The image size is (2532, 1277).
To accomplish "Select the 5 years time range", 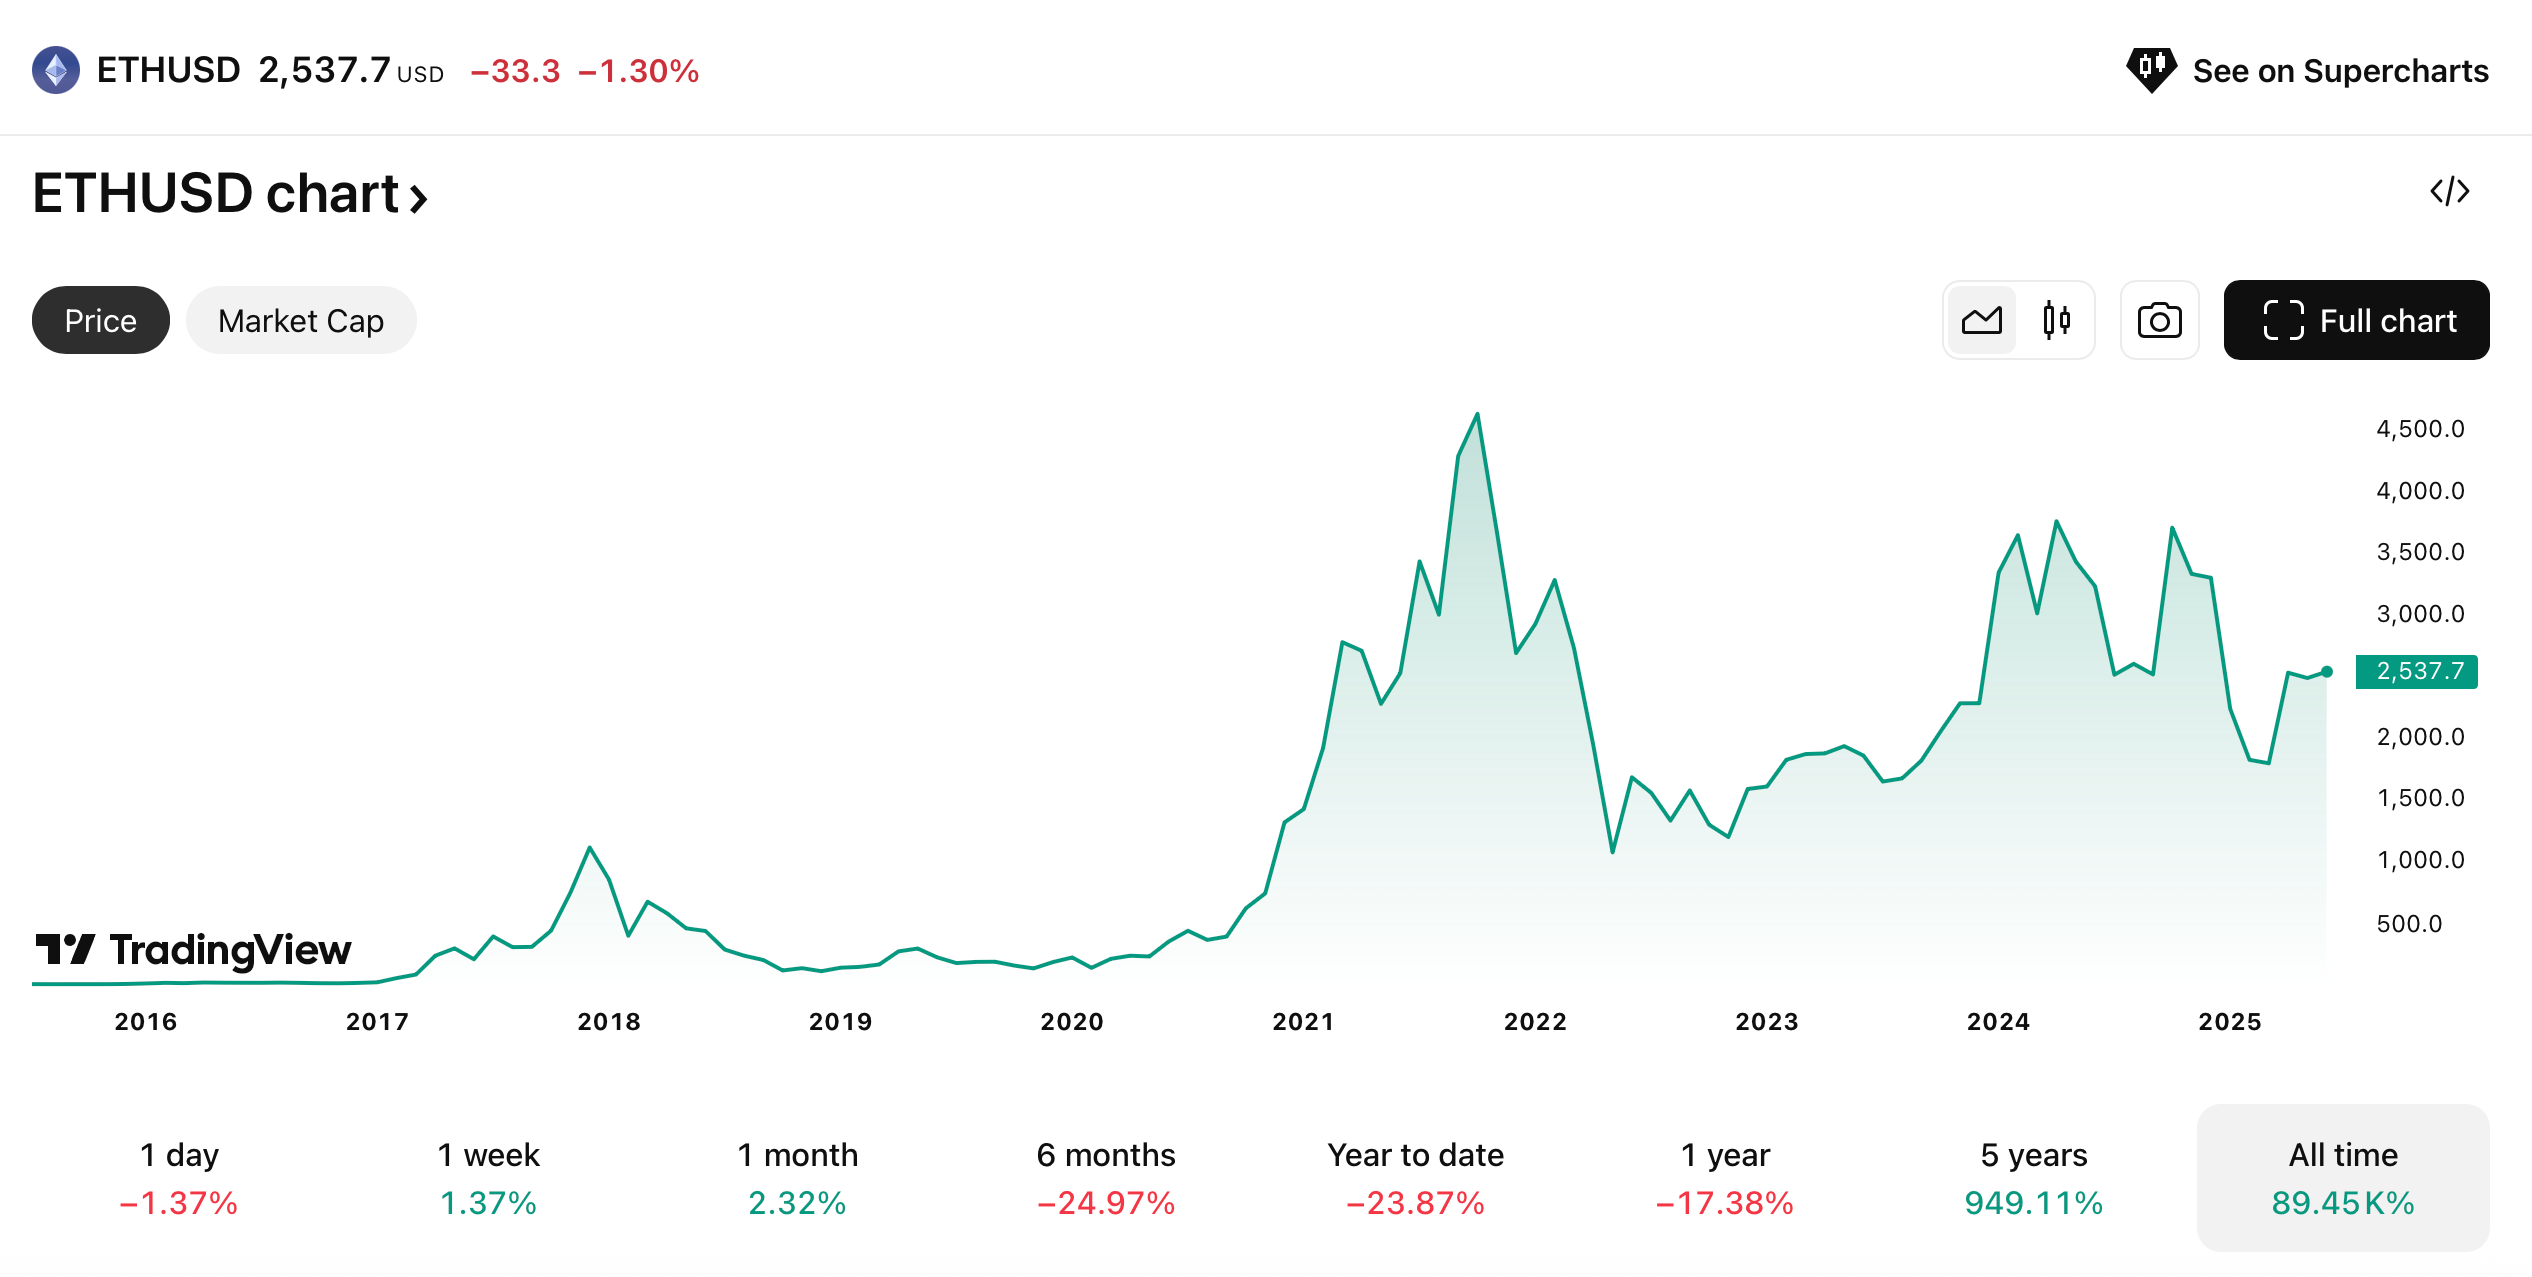I will click(2033, 1177).
